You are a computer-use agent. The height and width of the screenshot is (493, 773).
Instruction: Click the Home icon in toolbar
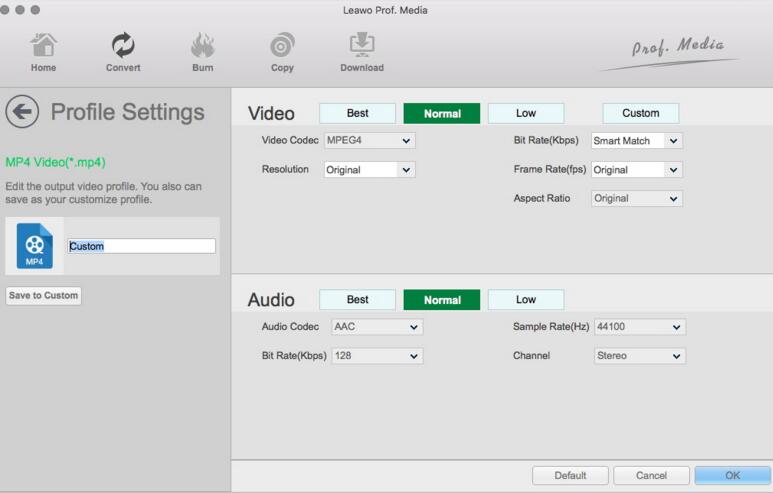[43, 46]
